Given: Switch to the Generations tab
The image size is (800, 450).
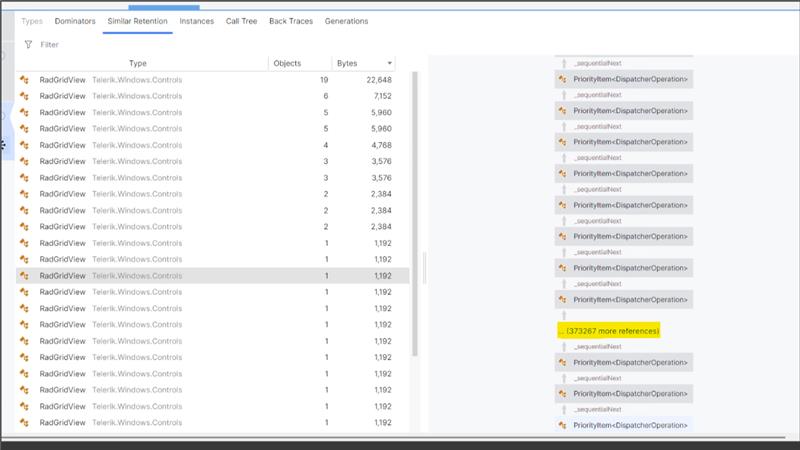Looking at the screenshot, I should click(346, 21).
